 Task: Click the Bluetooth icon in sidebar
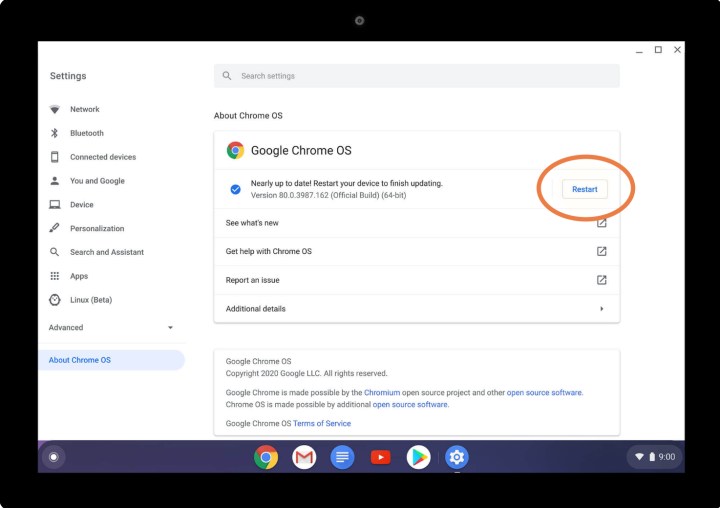click(55, 133)
